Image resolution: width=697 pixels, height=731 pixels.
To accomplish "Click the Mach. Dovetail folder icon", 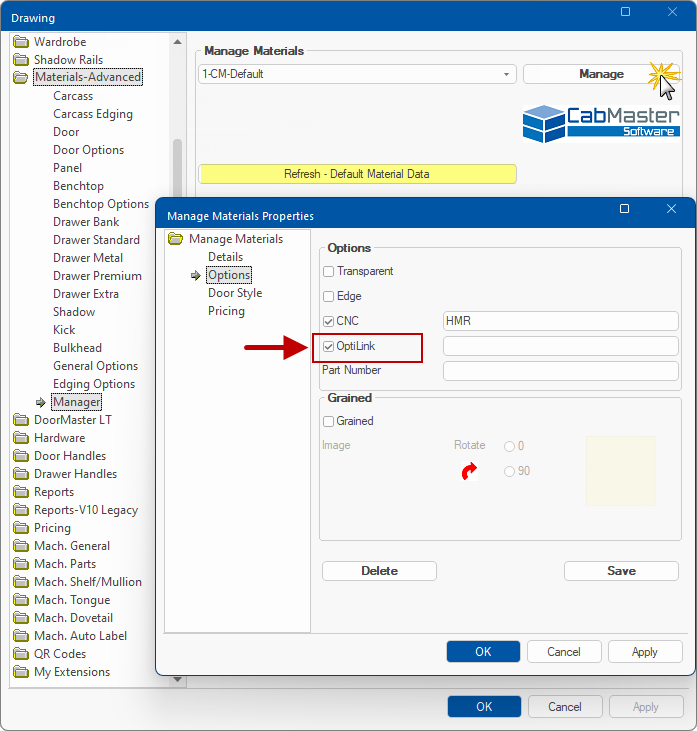I will click(x=21, y=618).
